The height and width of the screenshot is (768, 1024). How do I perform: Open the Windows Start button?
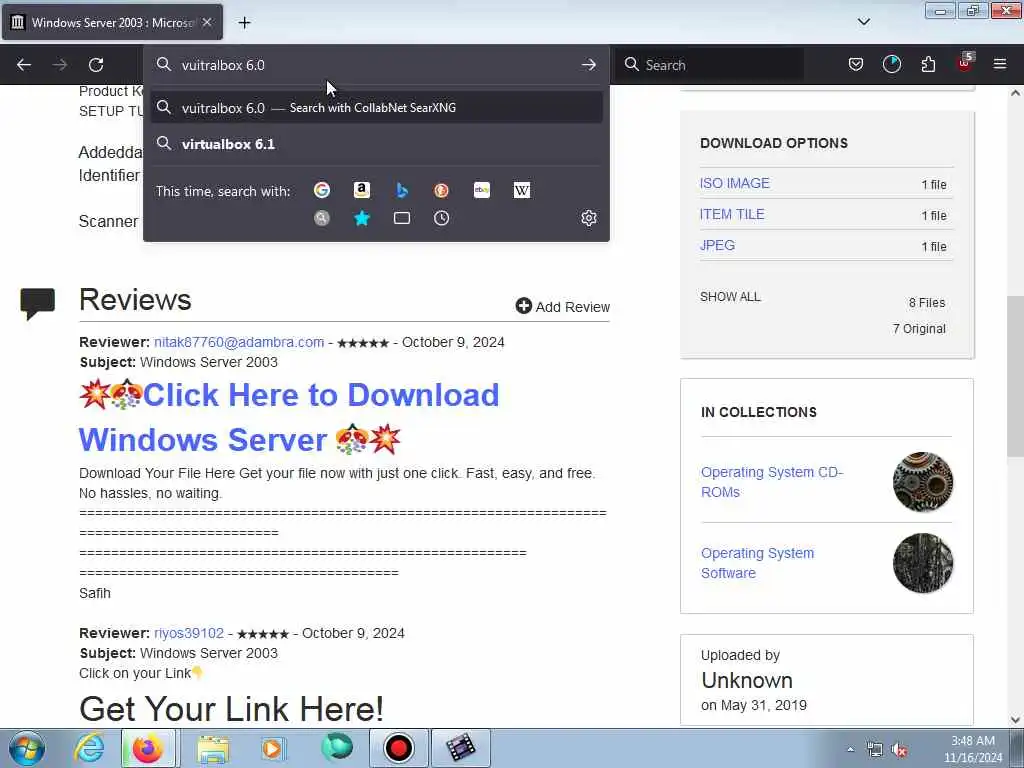[27, 748]
